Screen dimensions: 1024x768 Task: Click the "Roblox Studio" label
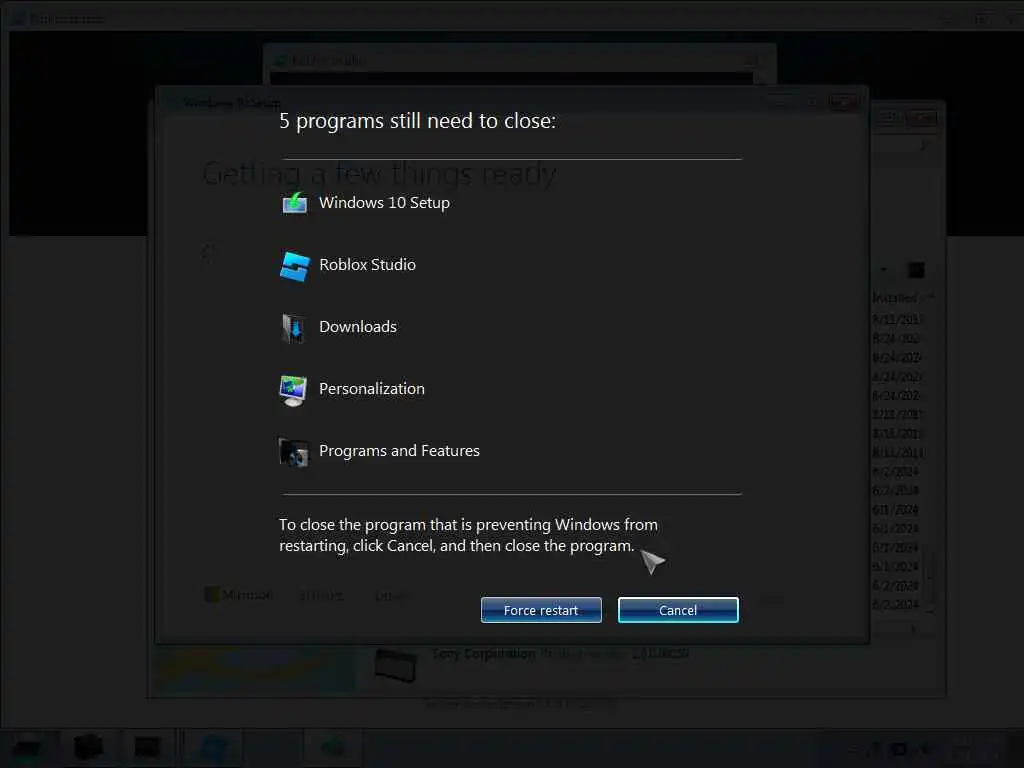(367, 264)
